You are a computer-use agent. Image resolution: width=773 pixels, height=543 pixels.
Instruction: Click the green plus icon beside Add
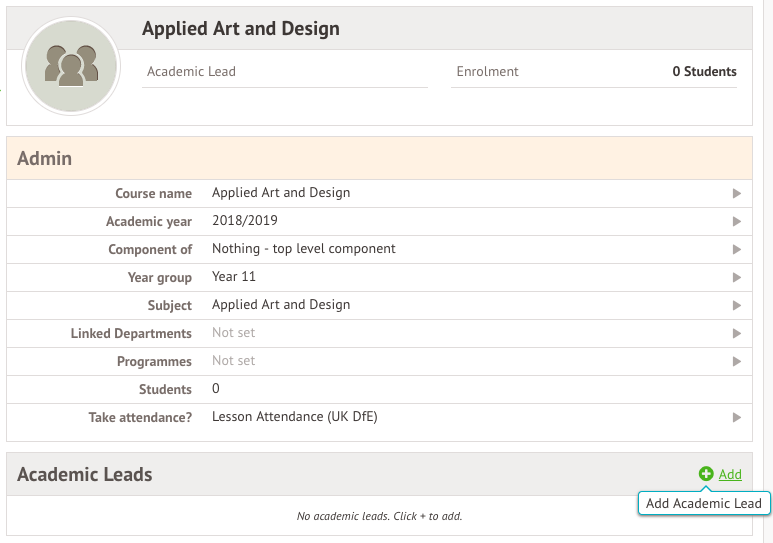click(x=706, y=474)
